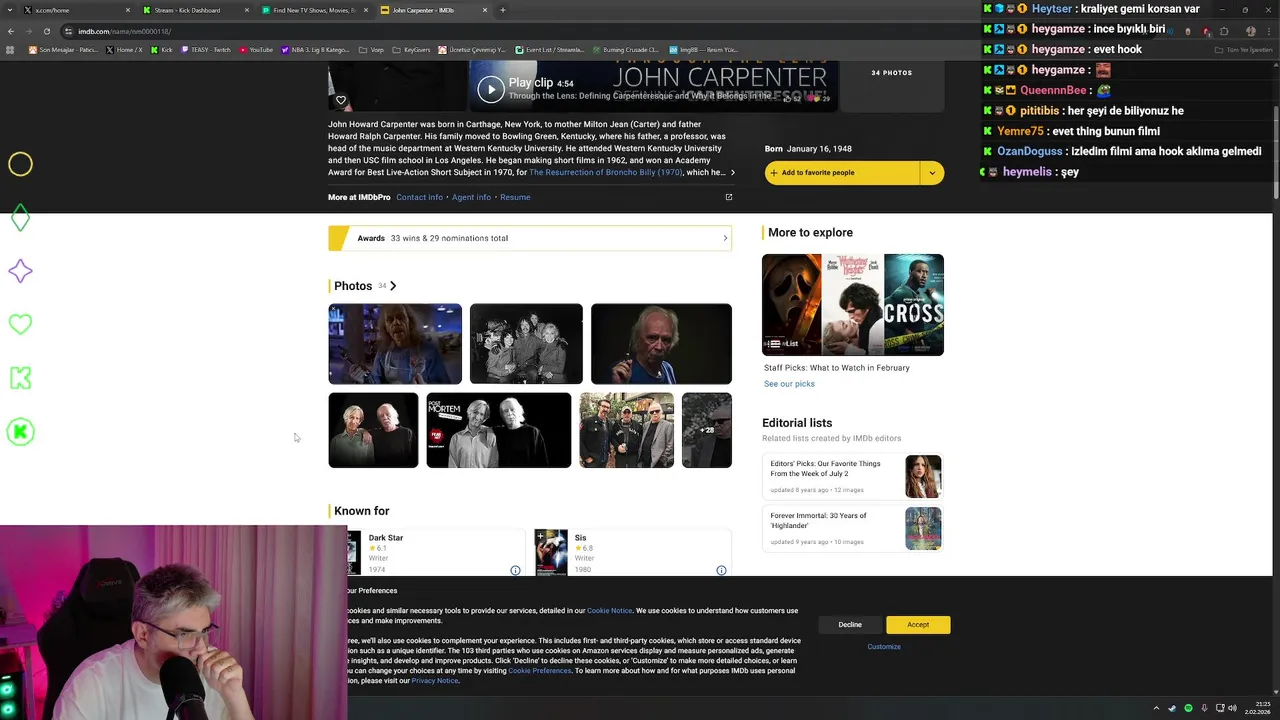This screenshot has width=1280, height=720.
Task: Click the purple four-point star overlay icon
Action: [x=20, y=271]
